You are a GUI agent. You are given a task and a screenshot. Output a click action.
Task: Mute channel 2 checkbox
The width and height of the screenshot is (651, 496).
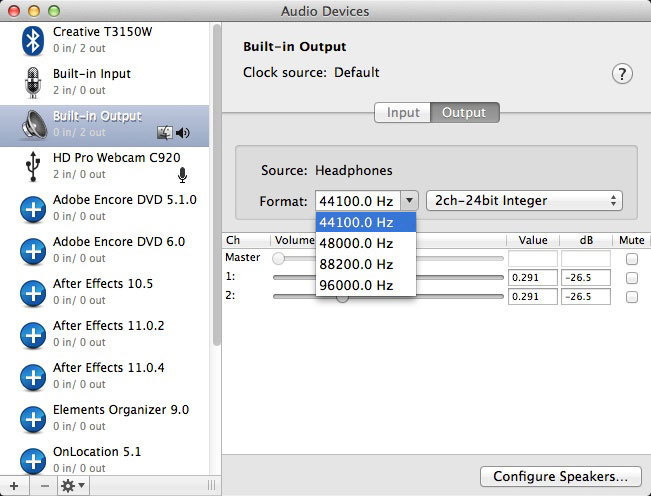pos(631,297)
